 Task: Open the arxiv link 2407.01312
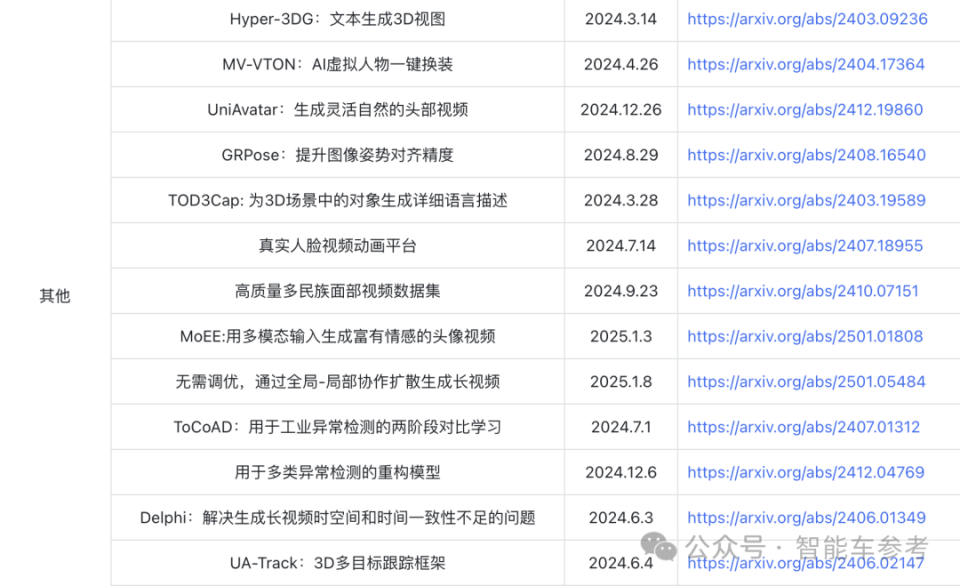pos(803,427)
